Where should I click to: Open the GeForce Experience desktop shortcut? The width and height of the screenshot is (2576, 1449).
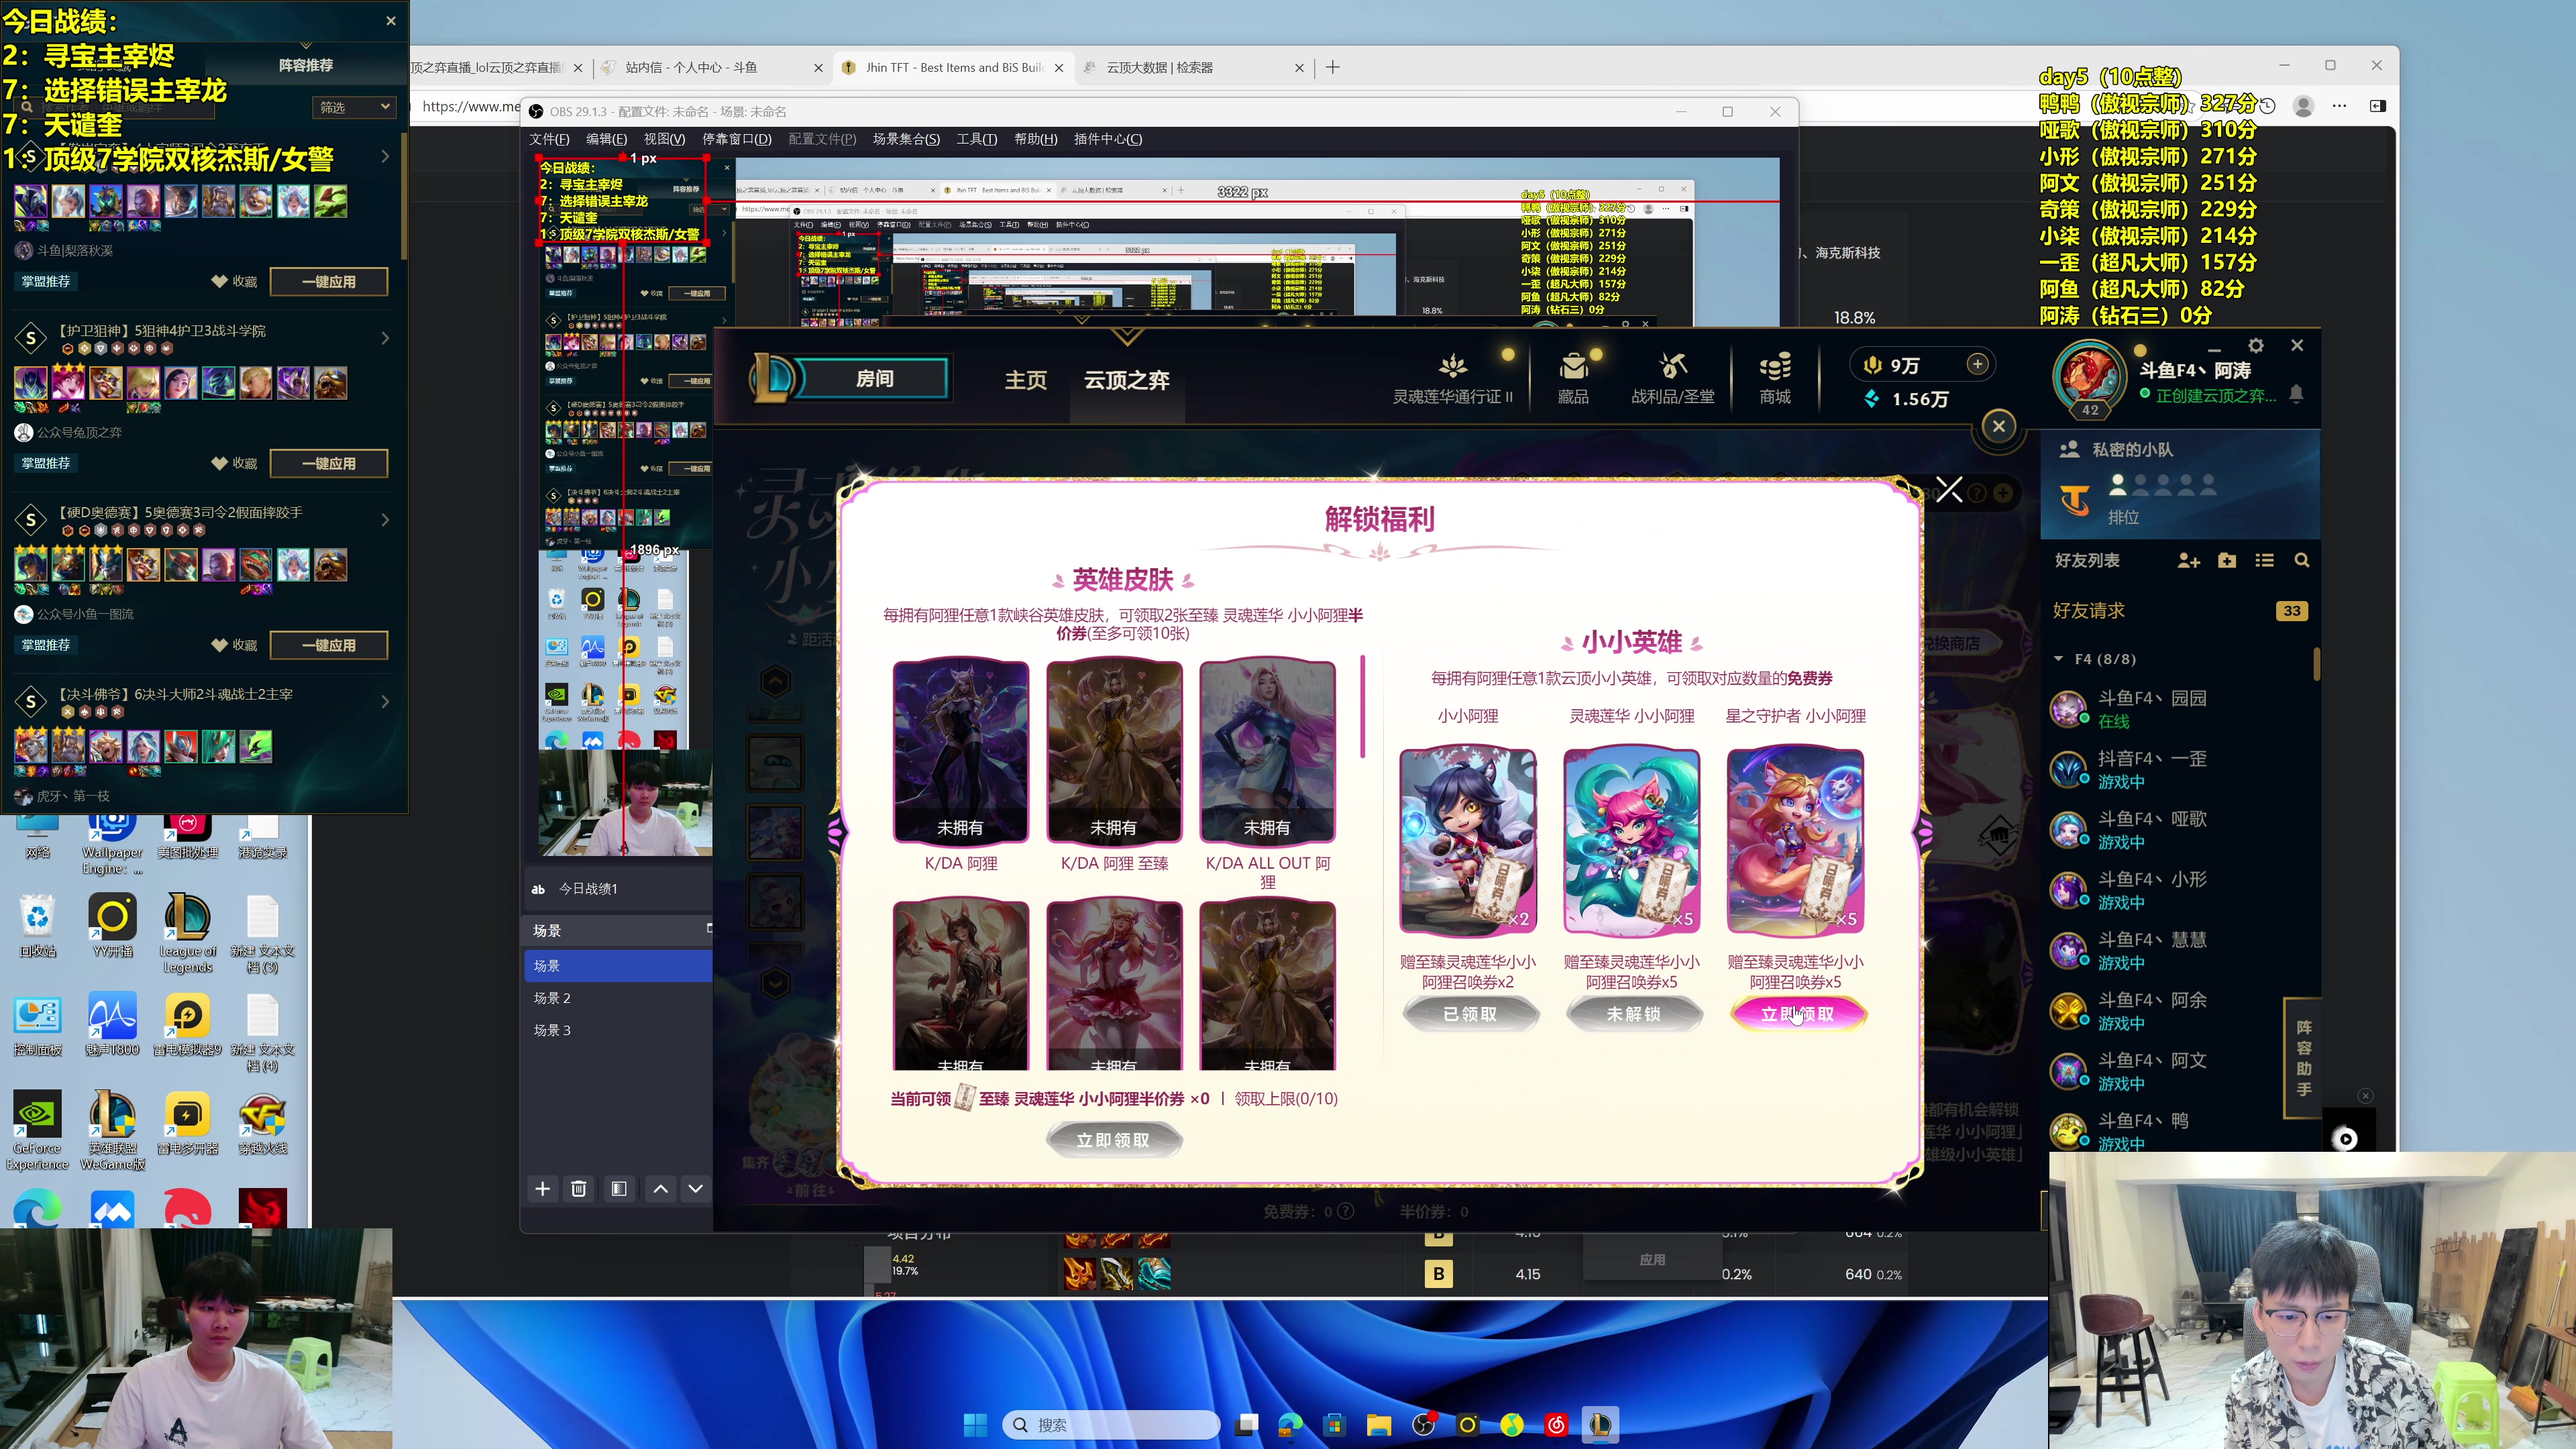click(x=37, y=1130)
